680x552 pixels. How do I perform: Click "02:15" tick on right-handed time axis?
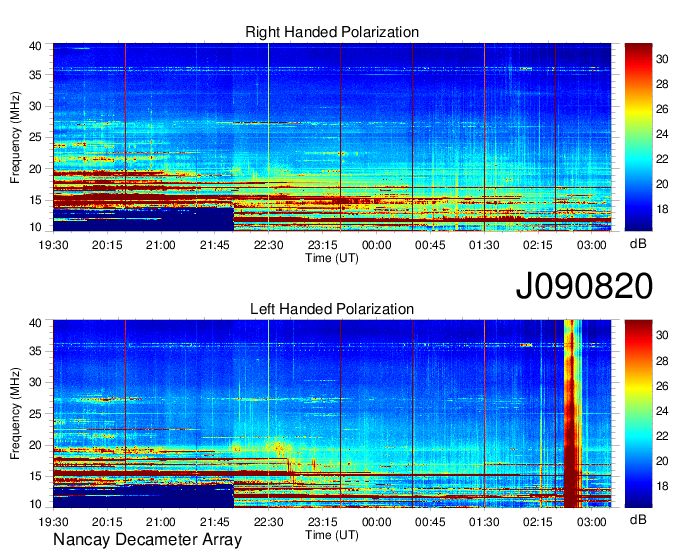click(538, 245)
